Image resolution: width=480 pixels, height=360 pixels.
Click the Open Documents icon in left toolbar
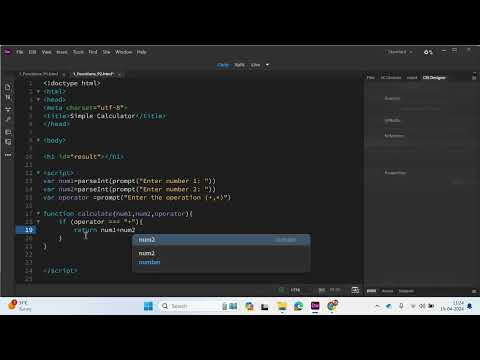(x=8, y=87)
